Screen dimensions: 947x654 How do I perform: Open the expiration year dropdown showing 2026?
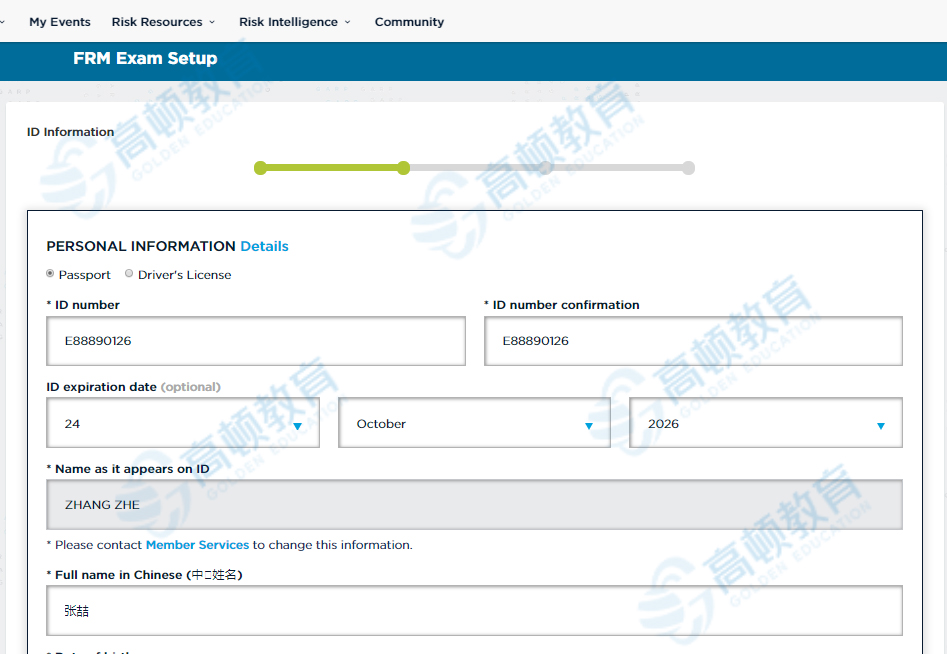coord(766,423)
